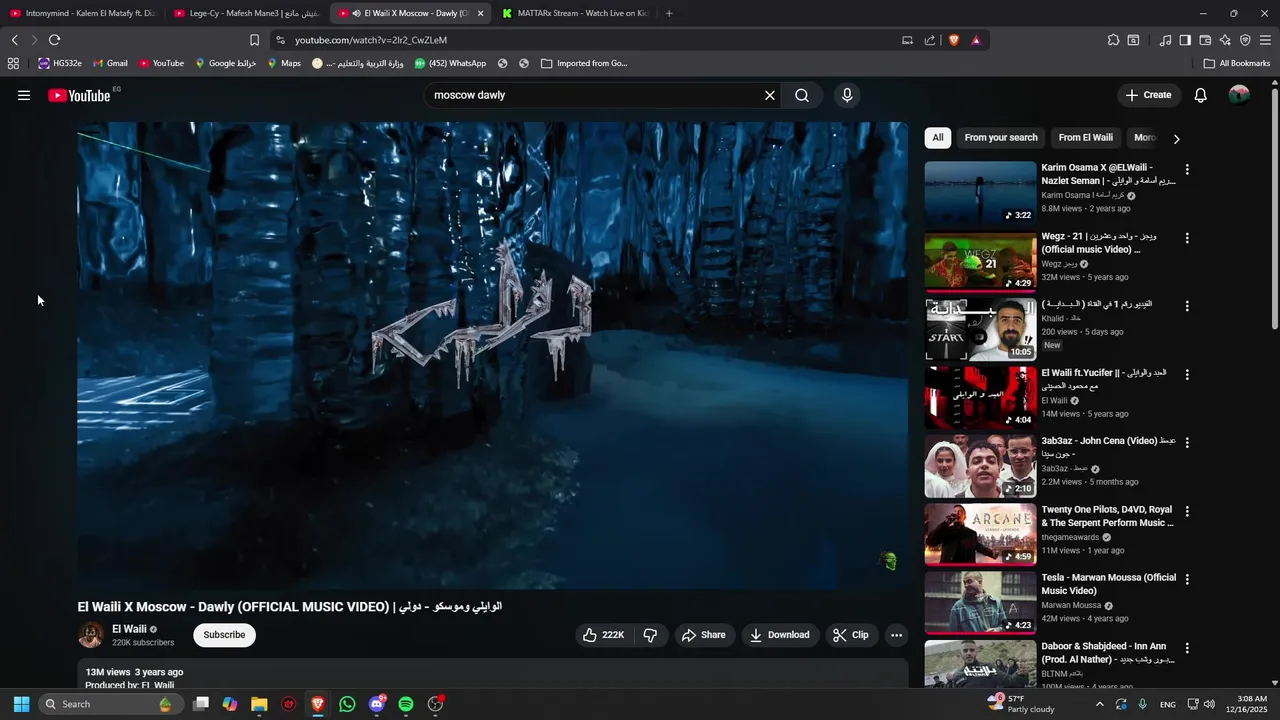Like the video with thumbs up
This screenshot has height=720, width=1280.
604,635
